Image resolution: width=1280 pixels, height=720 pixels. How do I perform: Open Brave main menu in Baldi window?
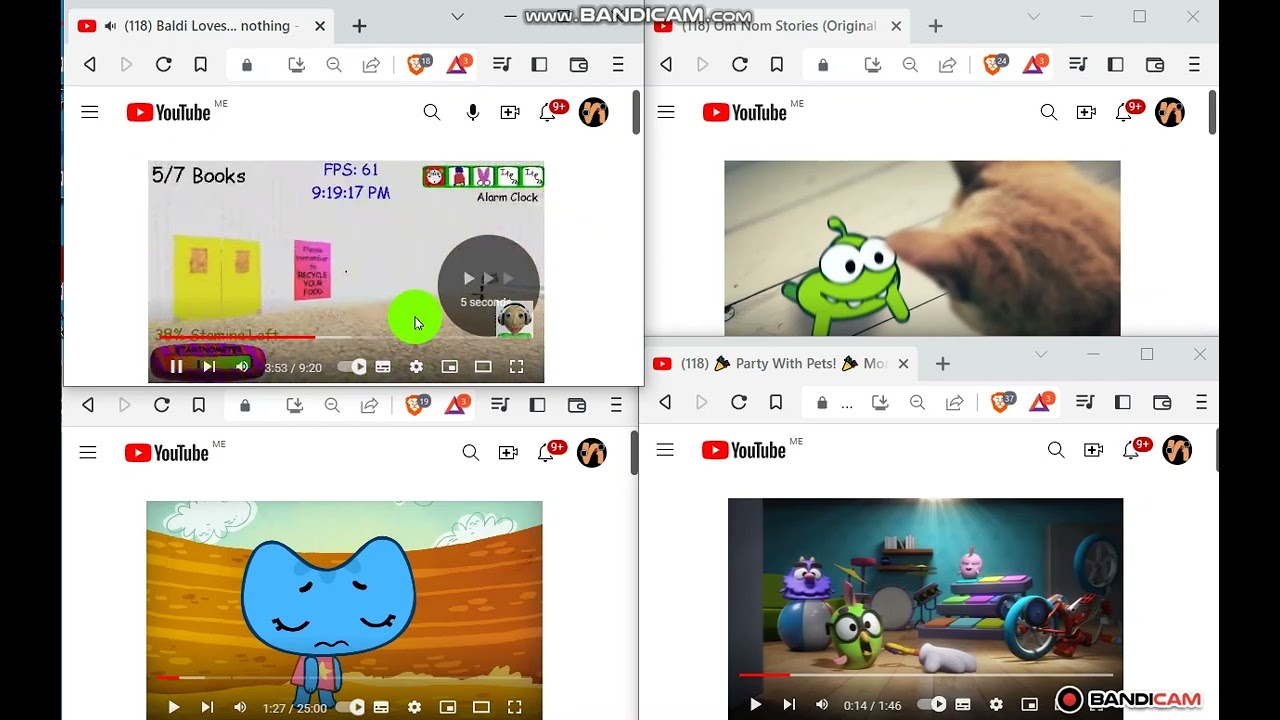[618, 65]
